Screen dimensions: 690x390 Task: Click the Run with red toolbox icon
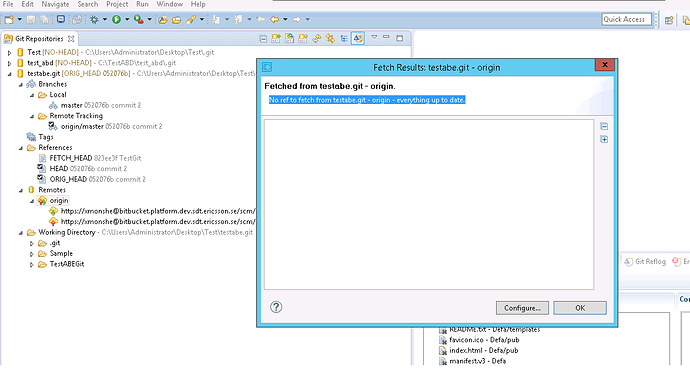coord(139,19)
